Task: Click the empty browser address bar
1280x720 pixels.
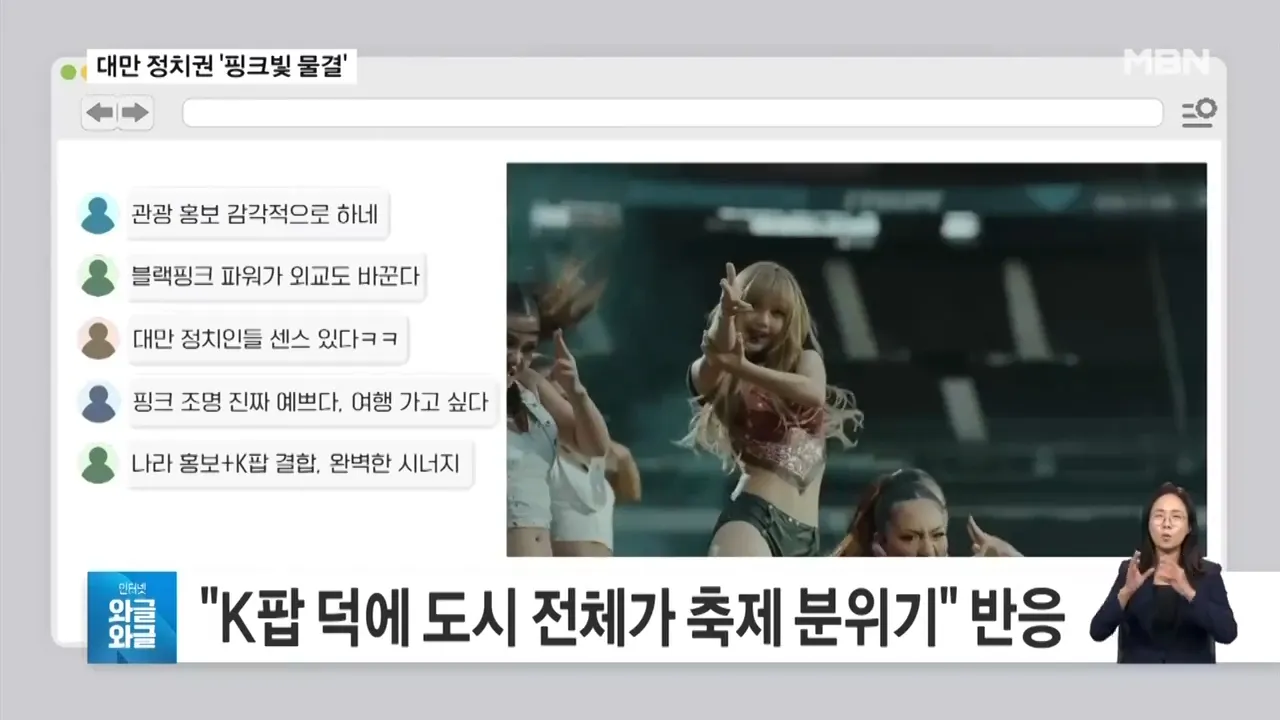Action: (x=672, y=113)
